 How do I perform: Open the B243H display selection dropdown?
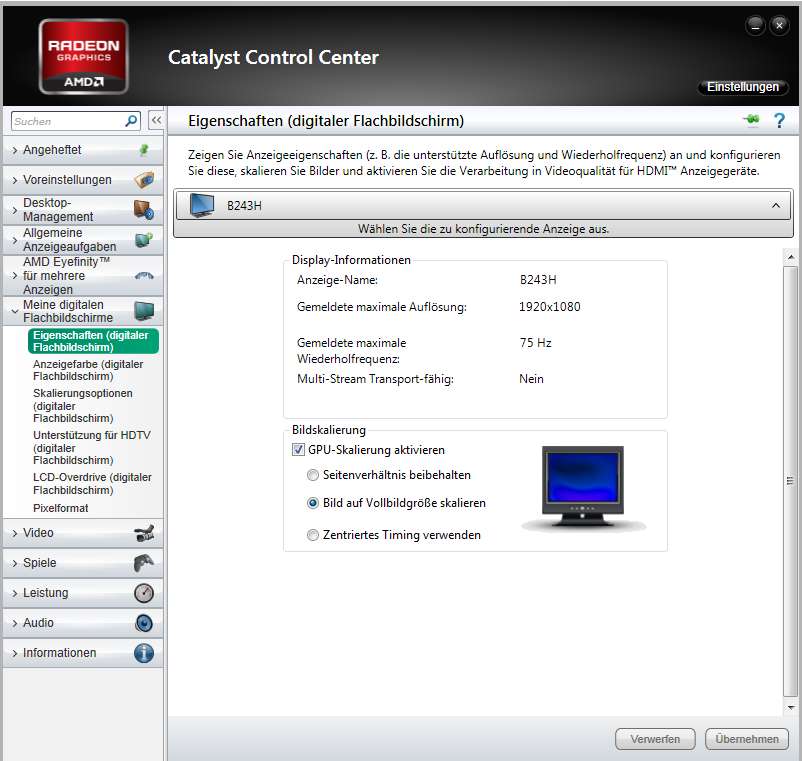tap(483, 205)
